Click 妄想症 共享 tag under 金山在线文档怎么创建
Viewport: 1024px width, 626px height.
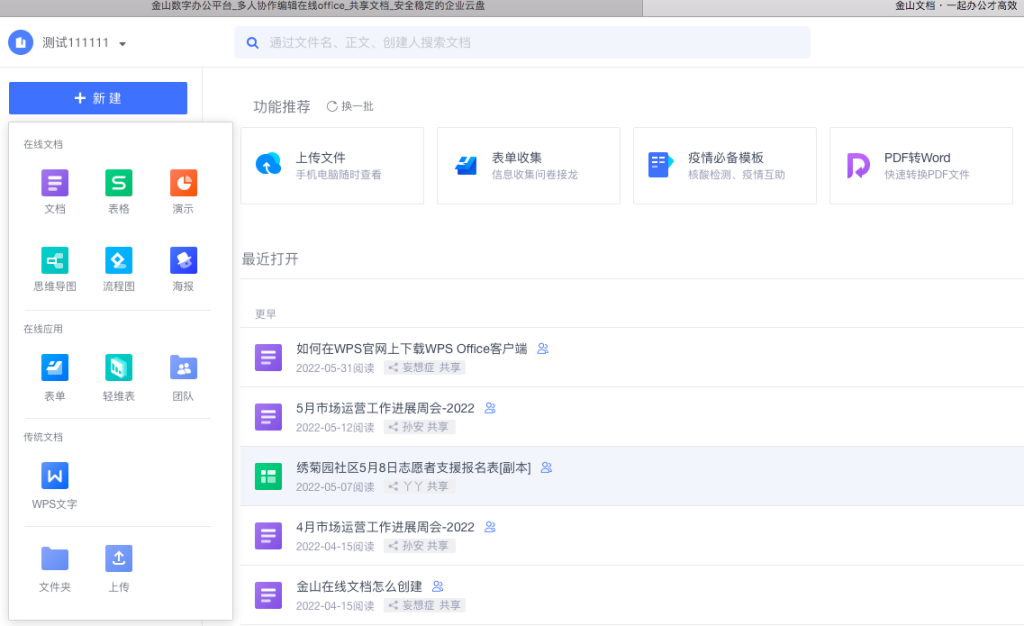coord(424,605)
